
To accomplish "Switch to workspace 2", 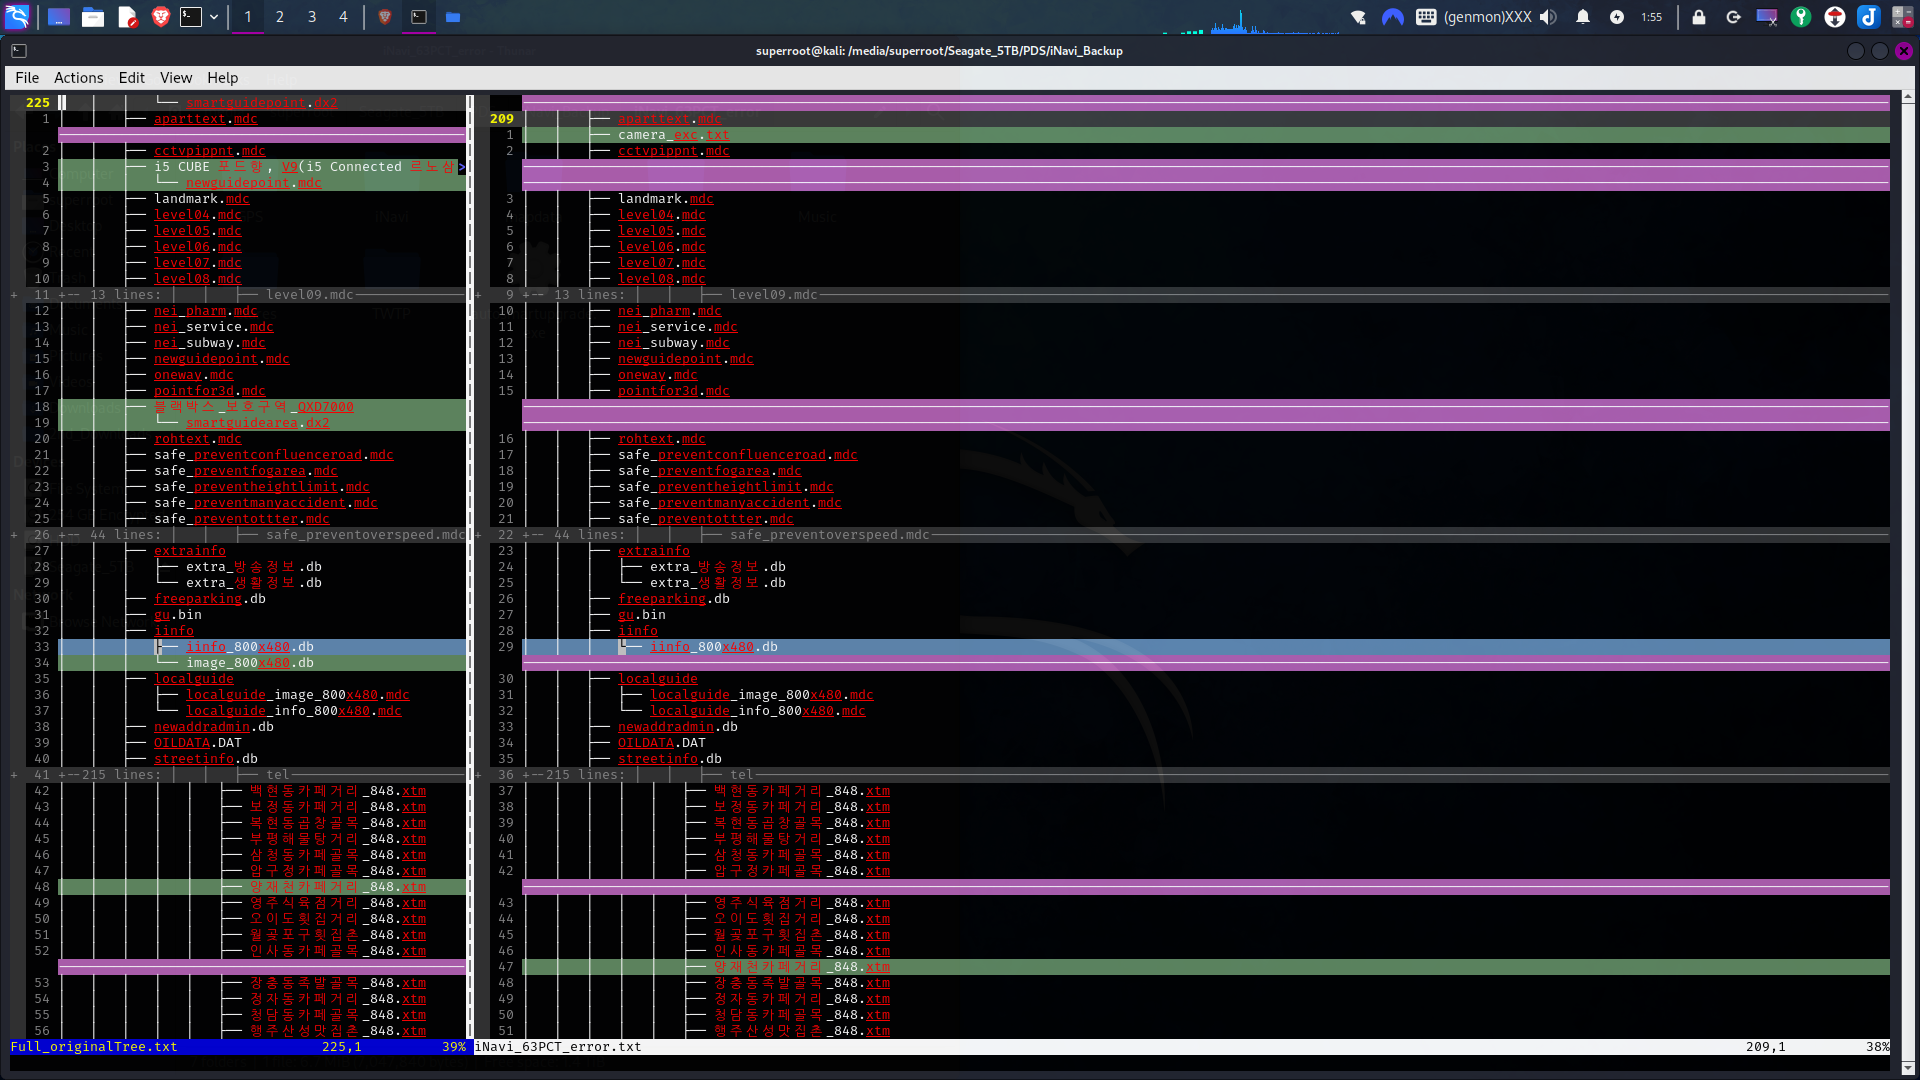I will tap(280, 17).
